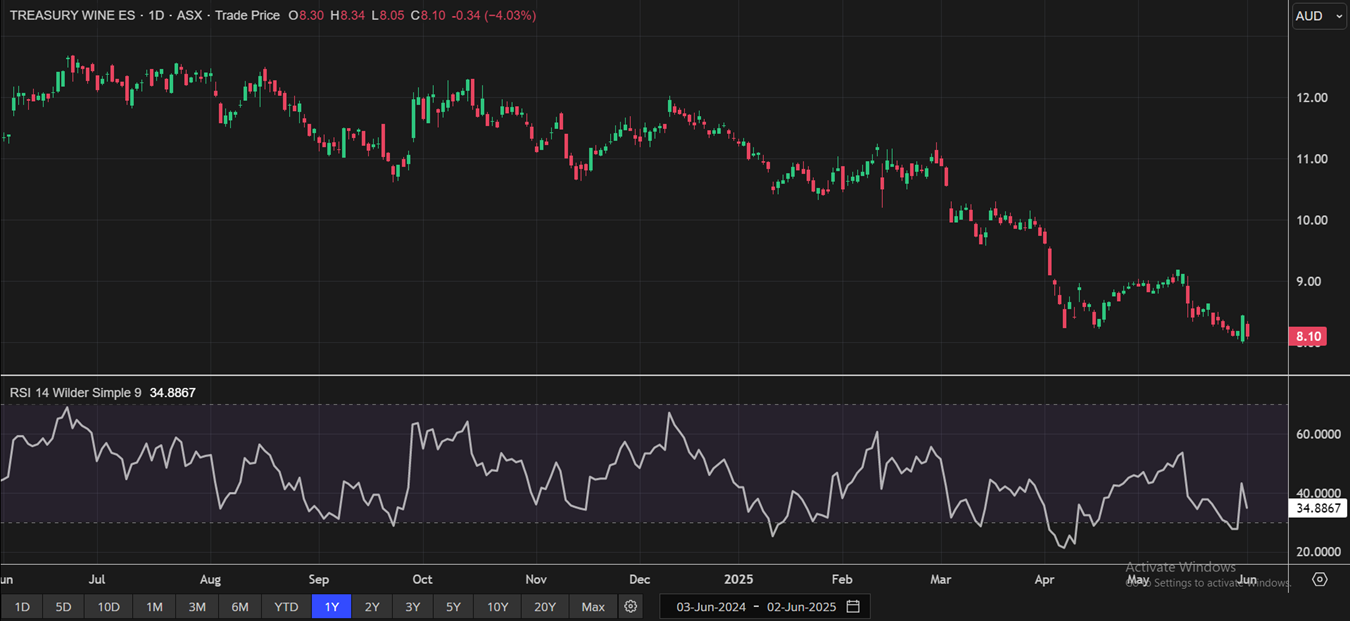
Task: Select the YTD range option
Action: tap(286, 607)
